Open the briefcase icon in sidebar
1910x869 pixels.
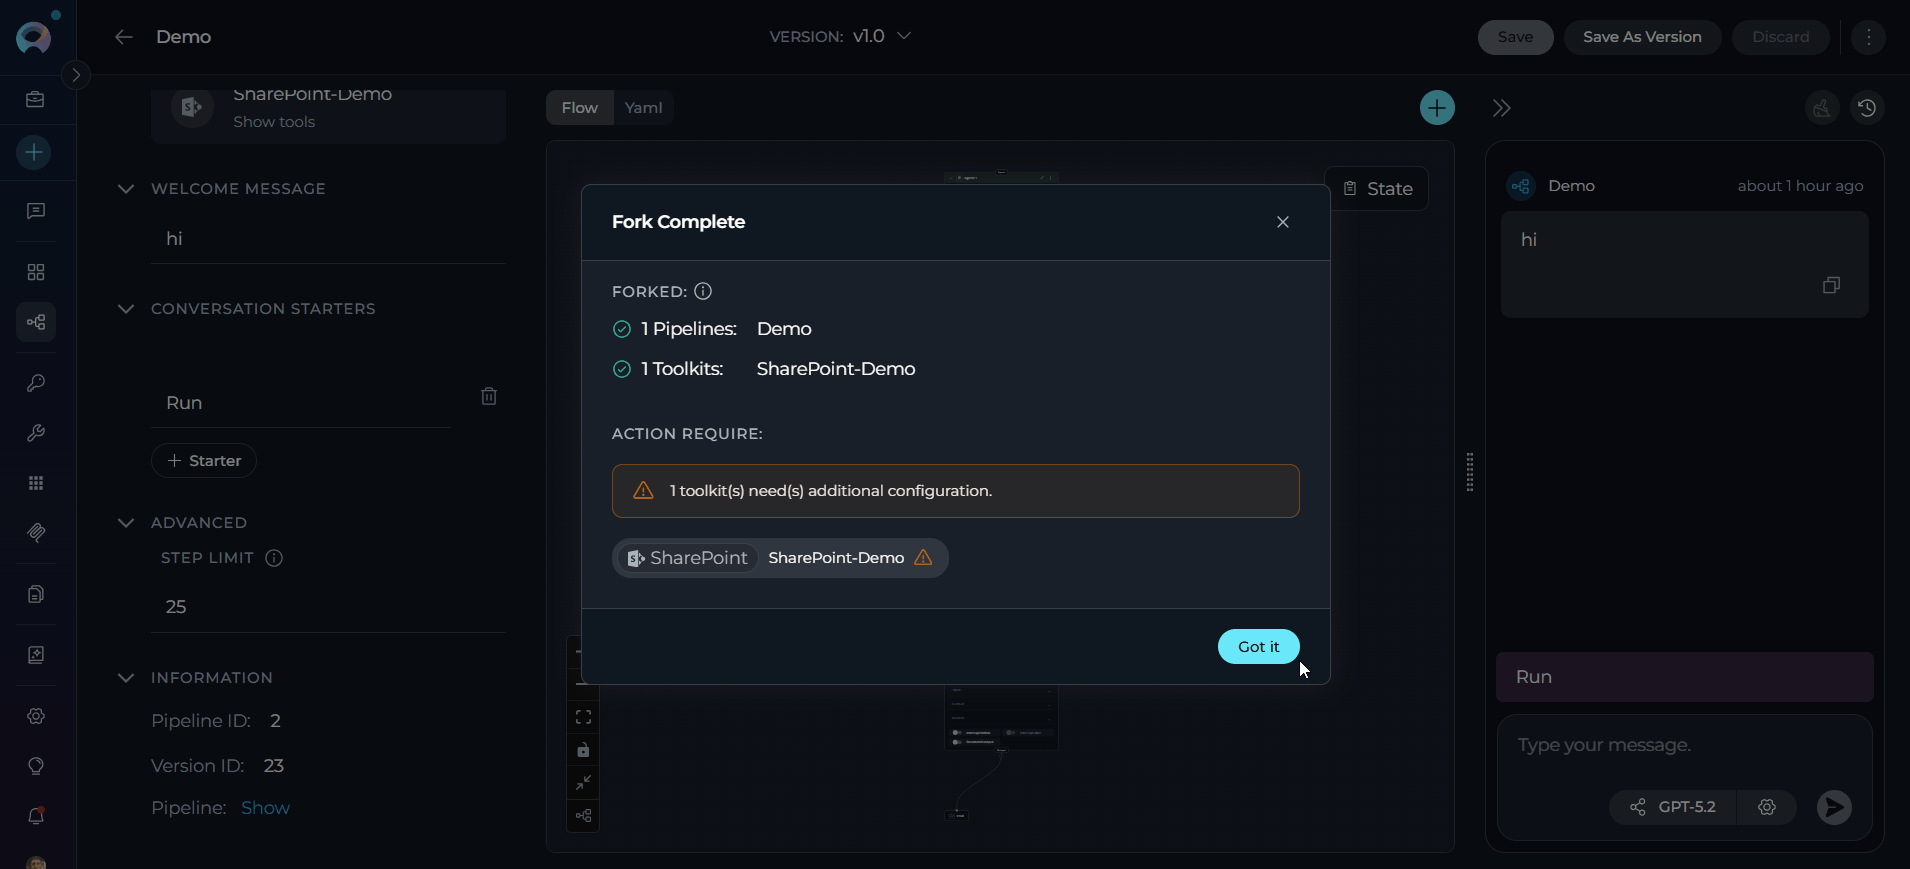[36, 100]
